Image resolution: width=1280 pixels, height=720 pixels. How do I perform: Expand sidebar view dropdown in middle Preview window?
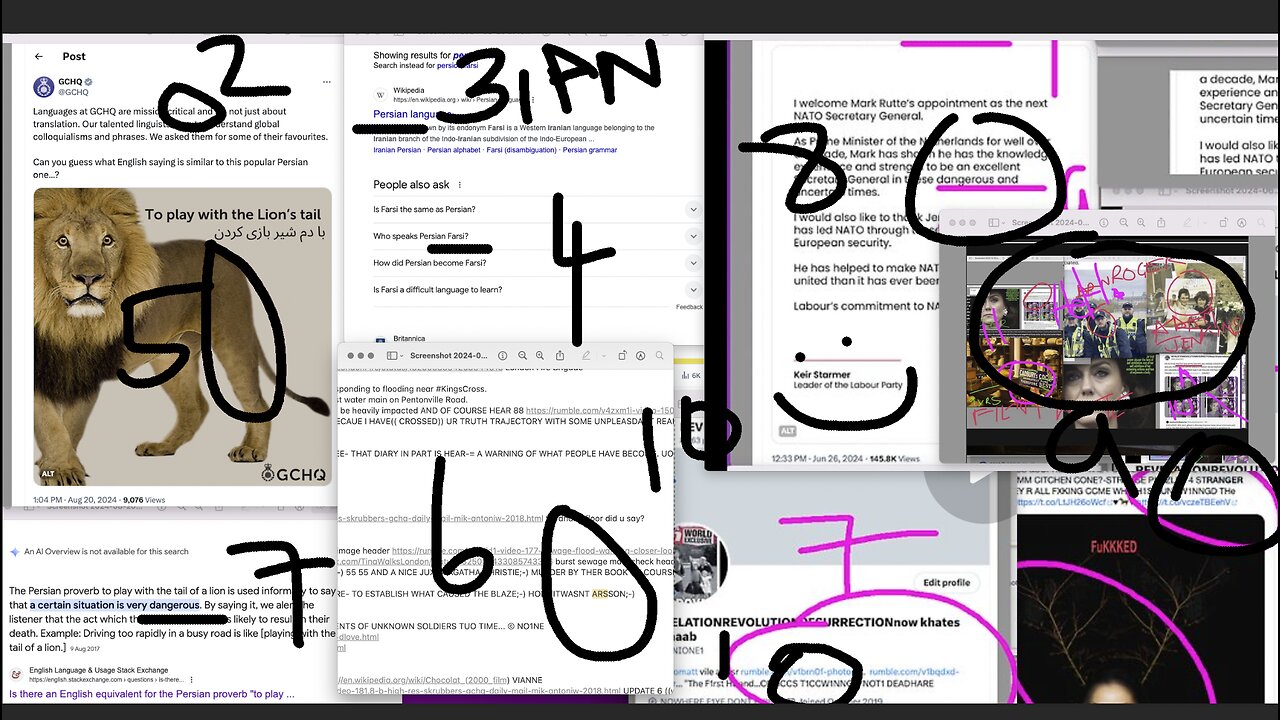402,356
